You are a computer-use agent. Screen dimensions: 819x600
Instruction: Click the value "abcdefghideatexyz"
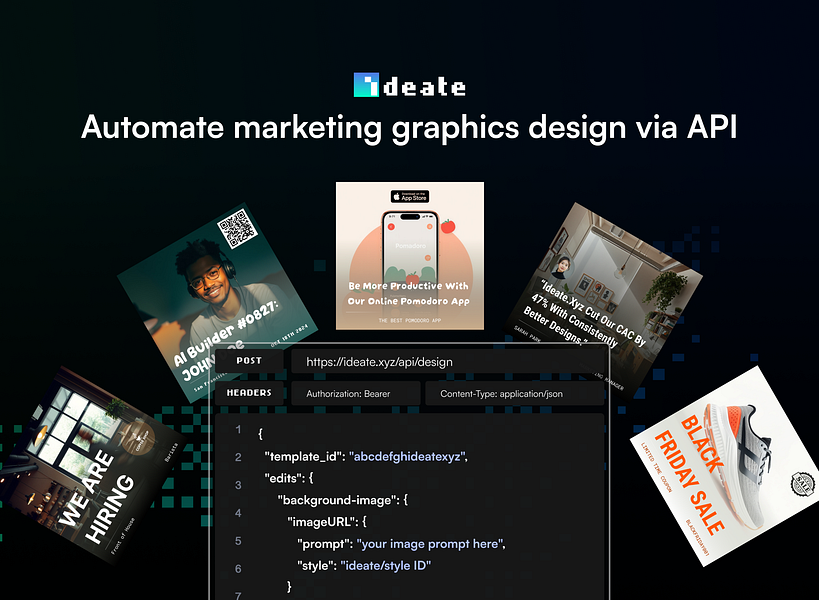tap(407, 457)
